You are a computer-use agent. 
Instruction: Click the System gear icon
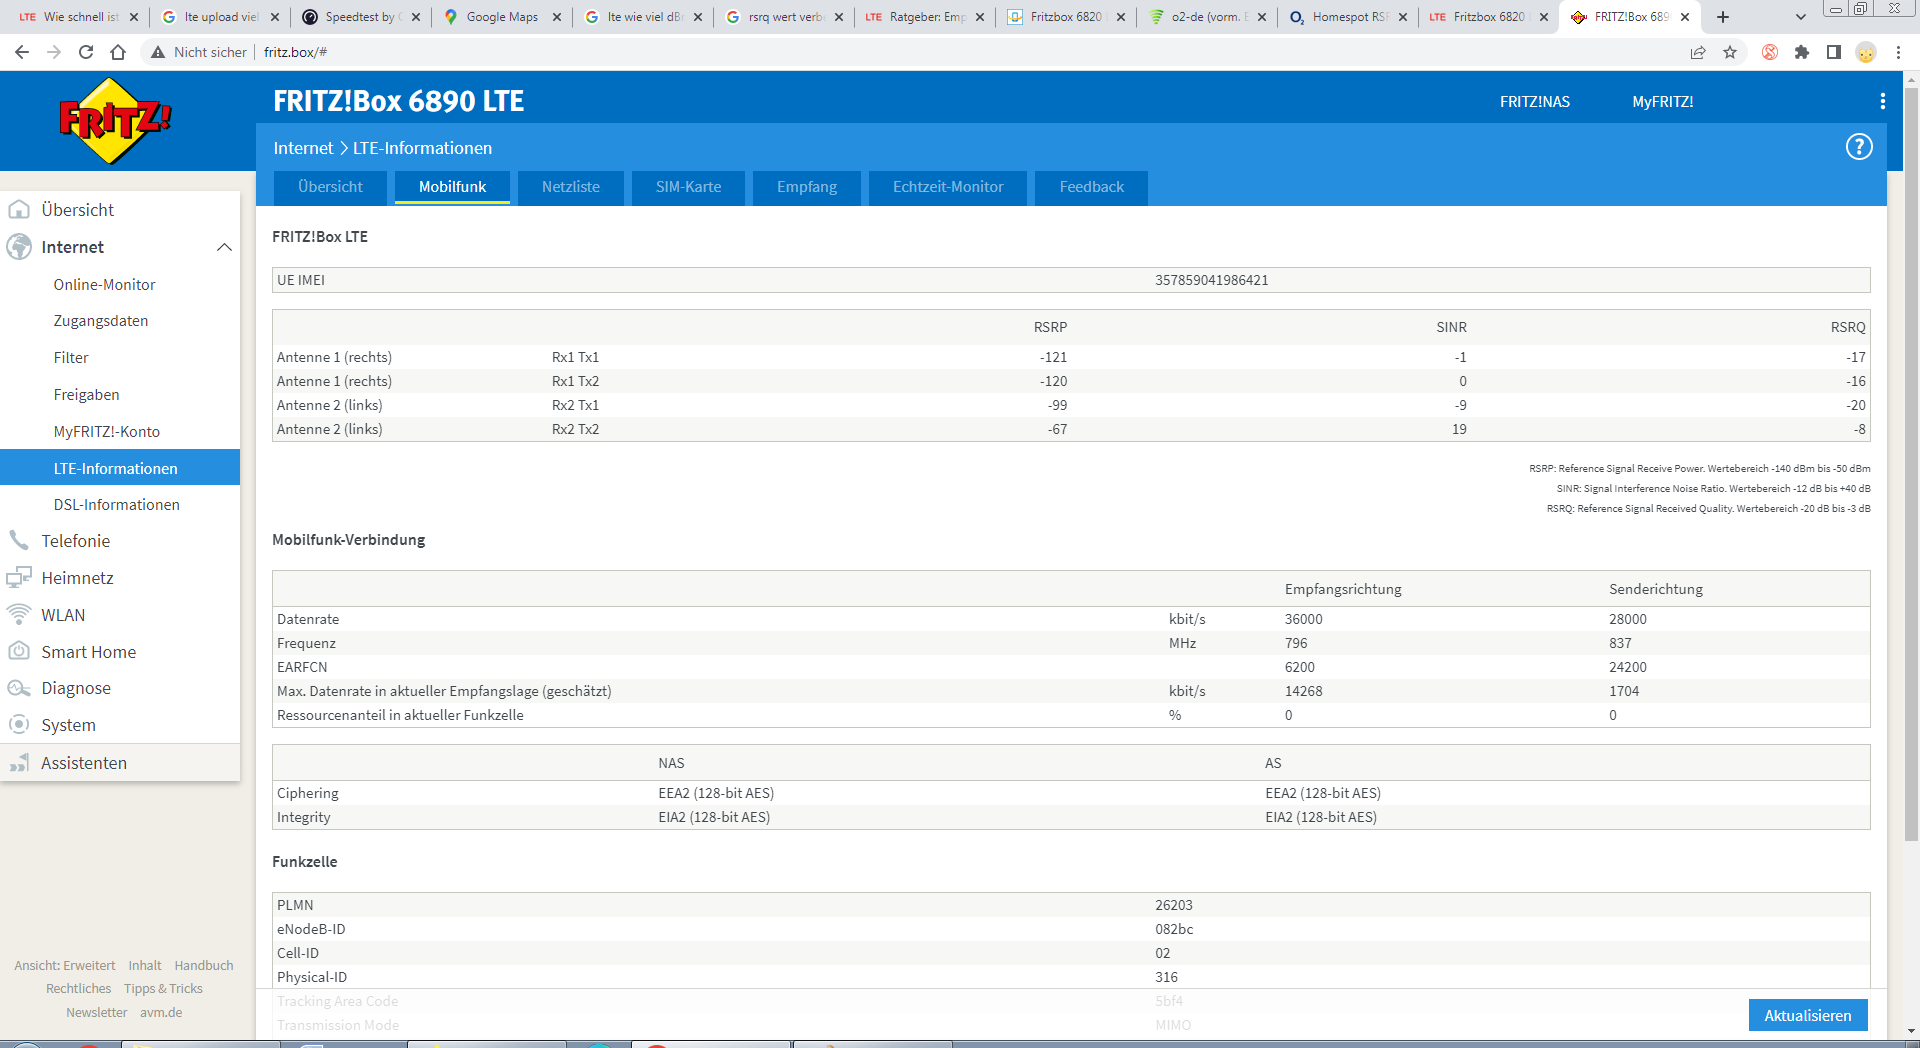pos(19,725)
